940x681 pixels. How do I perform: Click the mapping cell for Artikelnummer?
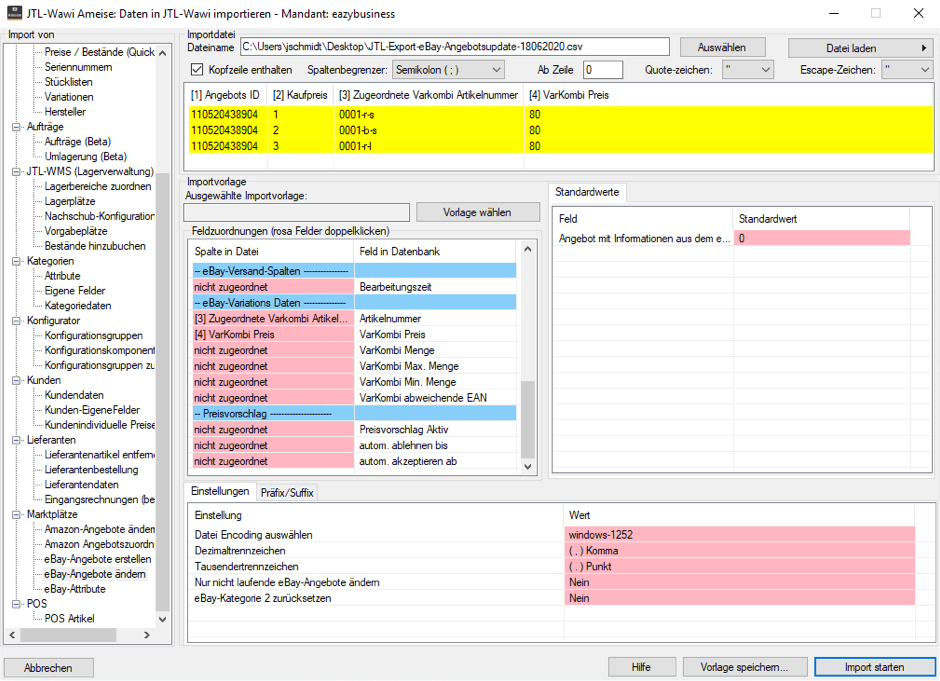click(273, 319)
